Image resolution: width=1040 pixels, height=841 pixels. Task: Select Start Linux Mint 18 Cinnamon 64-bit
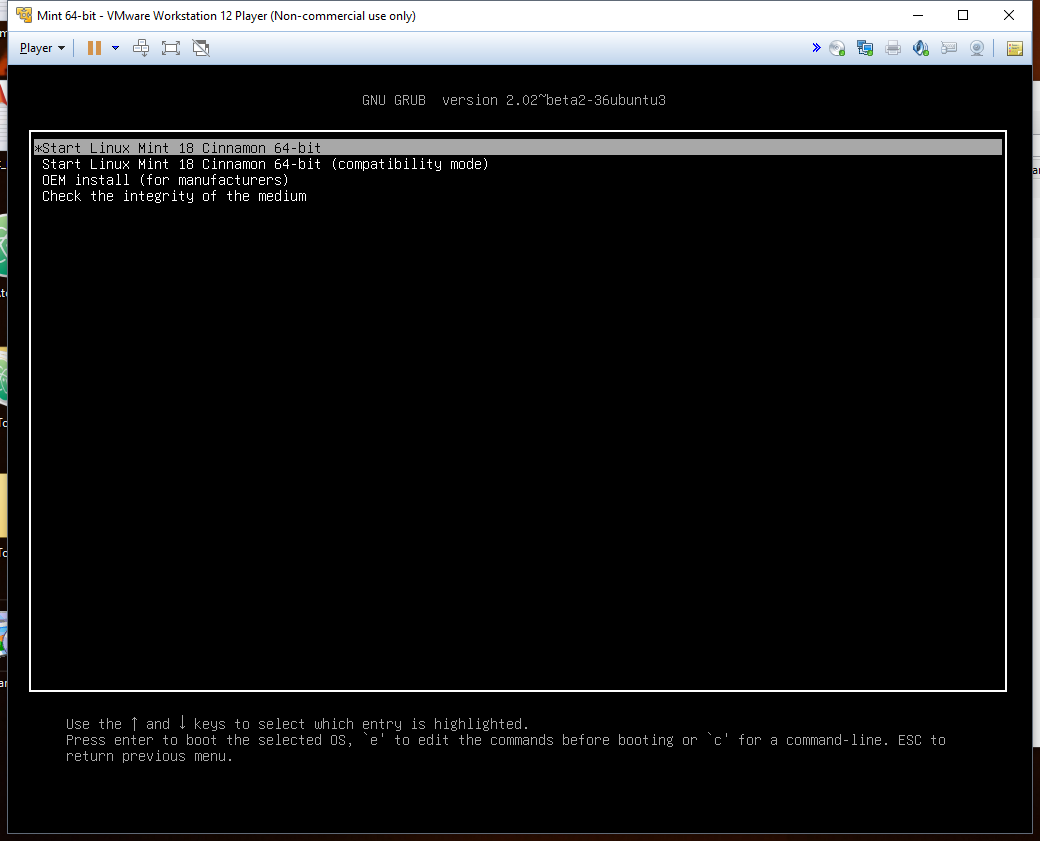click(x=181, y=148)
